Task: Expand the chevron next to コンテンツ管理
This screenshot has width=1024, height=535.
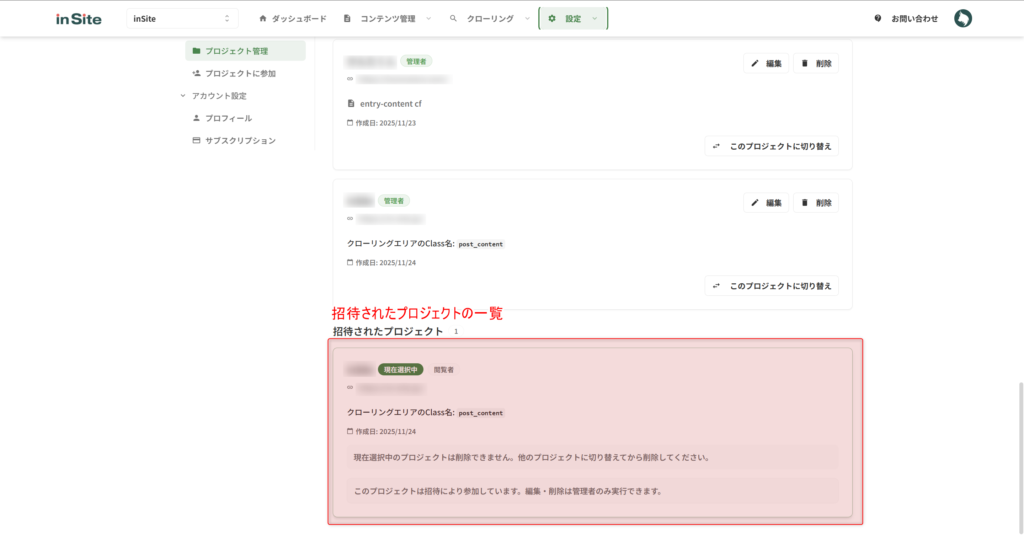Action: [428, 18]
